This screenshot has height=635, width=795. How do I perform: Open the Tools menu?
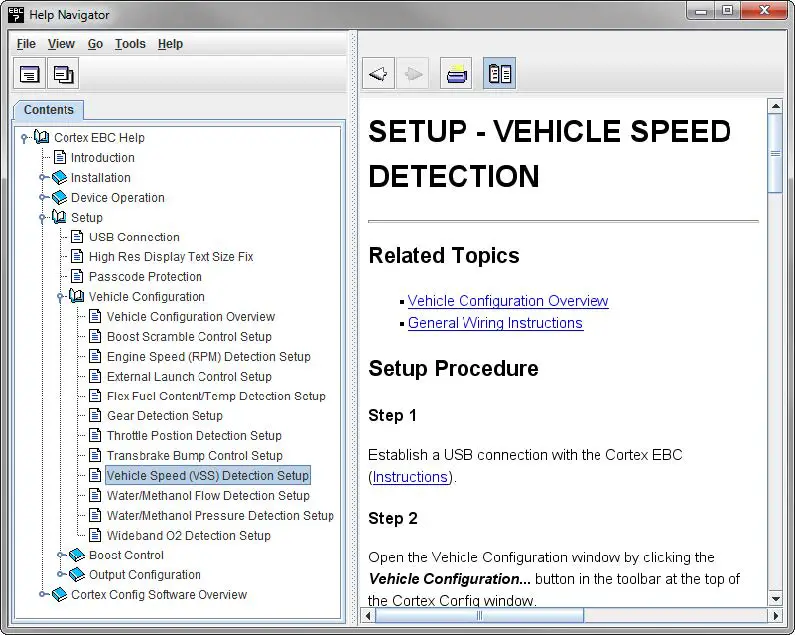pos(130,44)
